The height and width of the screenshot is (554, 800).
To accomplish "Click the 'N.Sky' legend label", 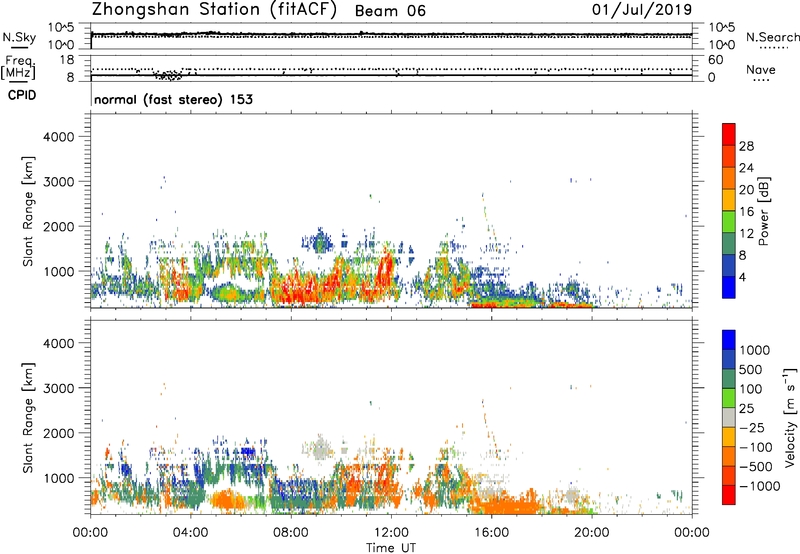I will pos(19,37).
